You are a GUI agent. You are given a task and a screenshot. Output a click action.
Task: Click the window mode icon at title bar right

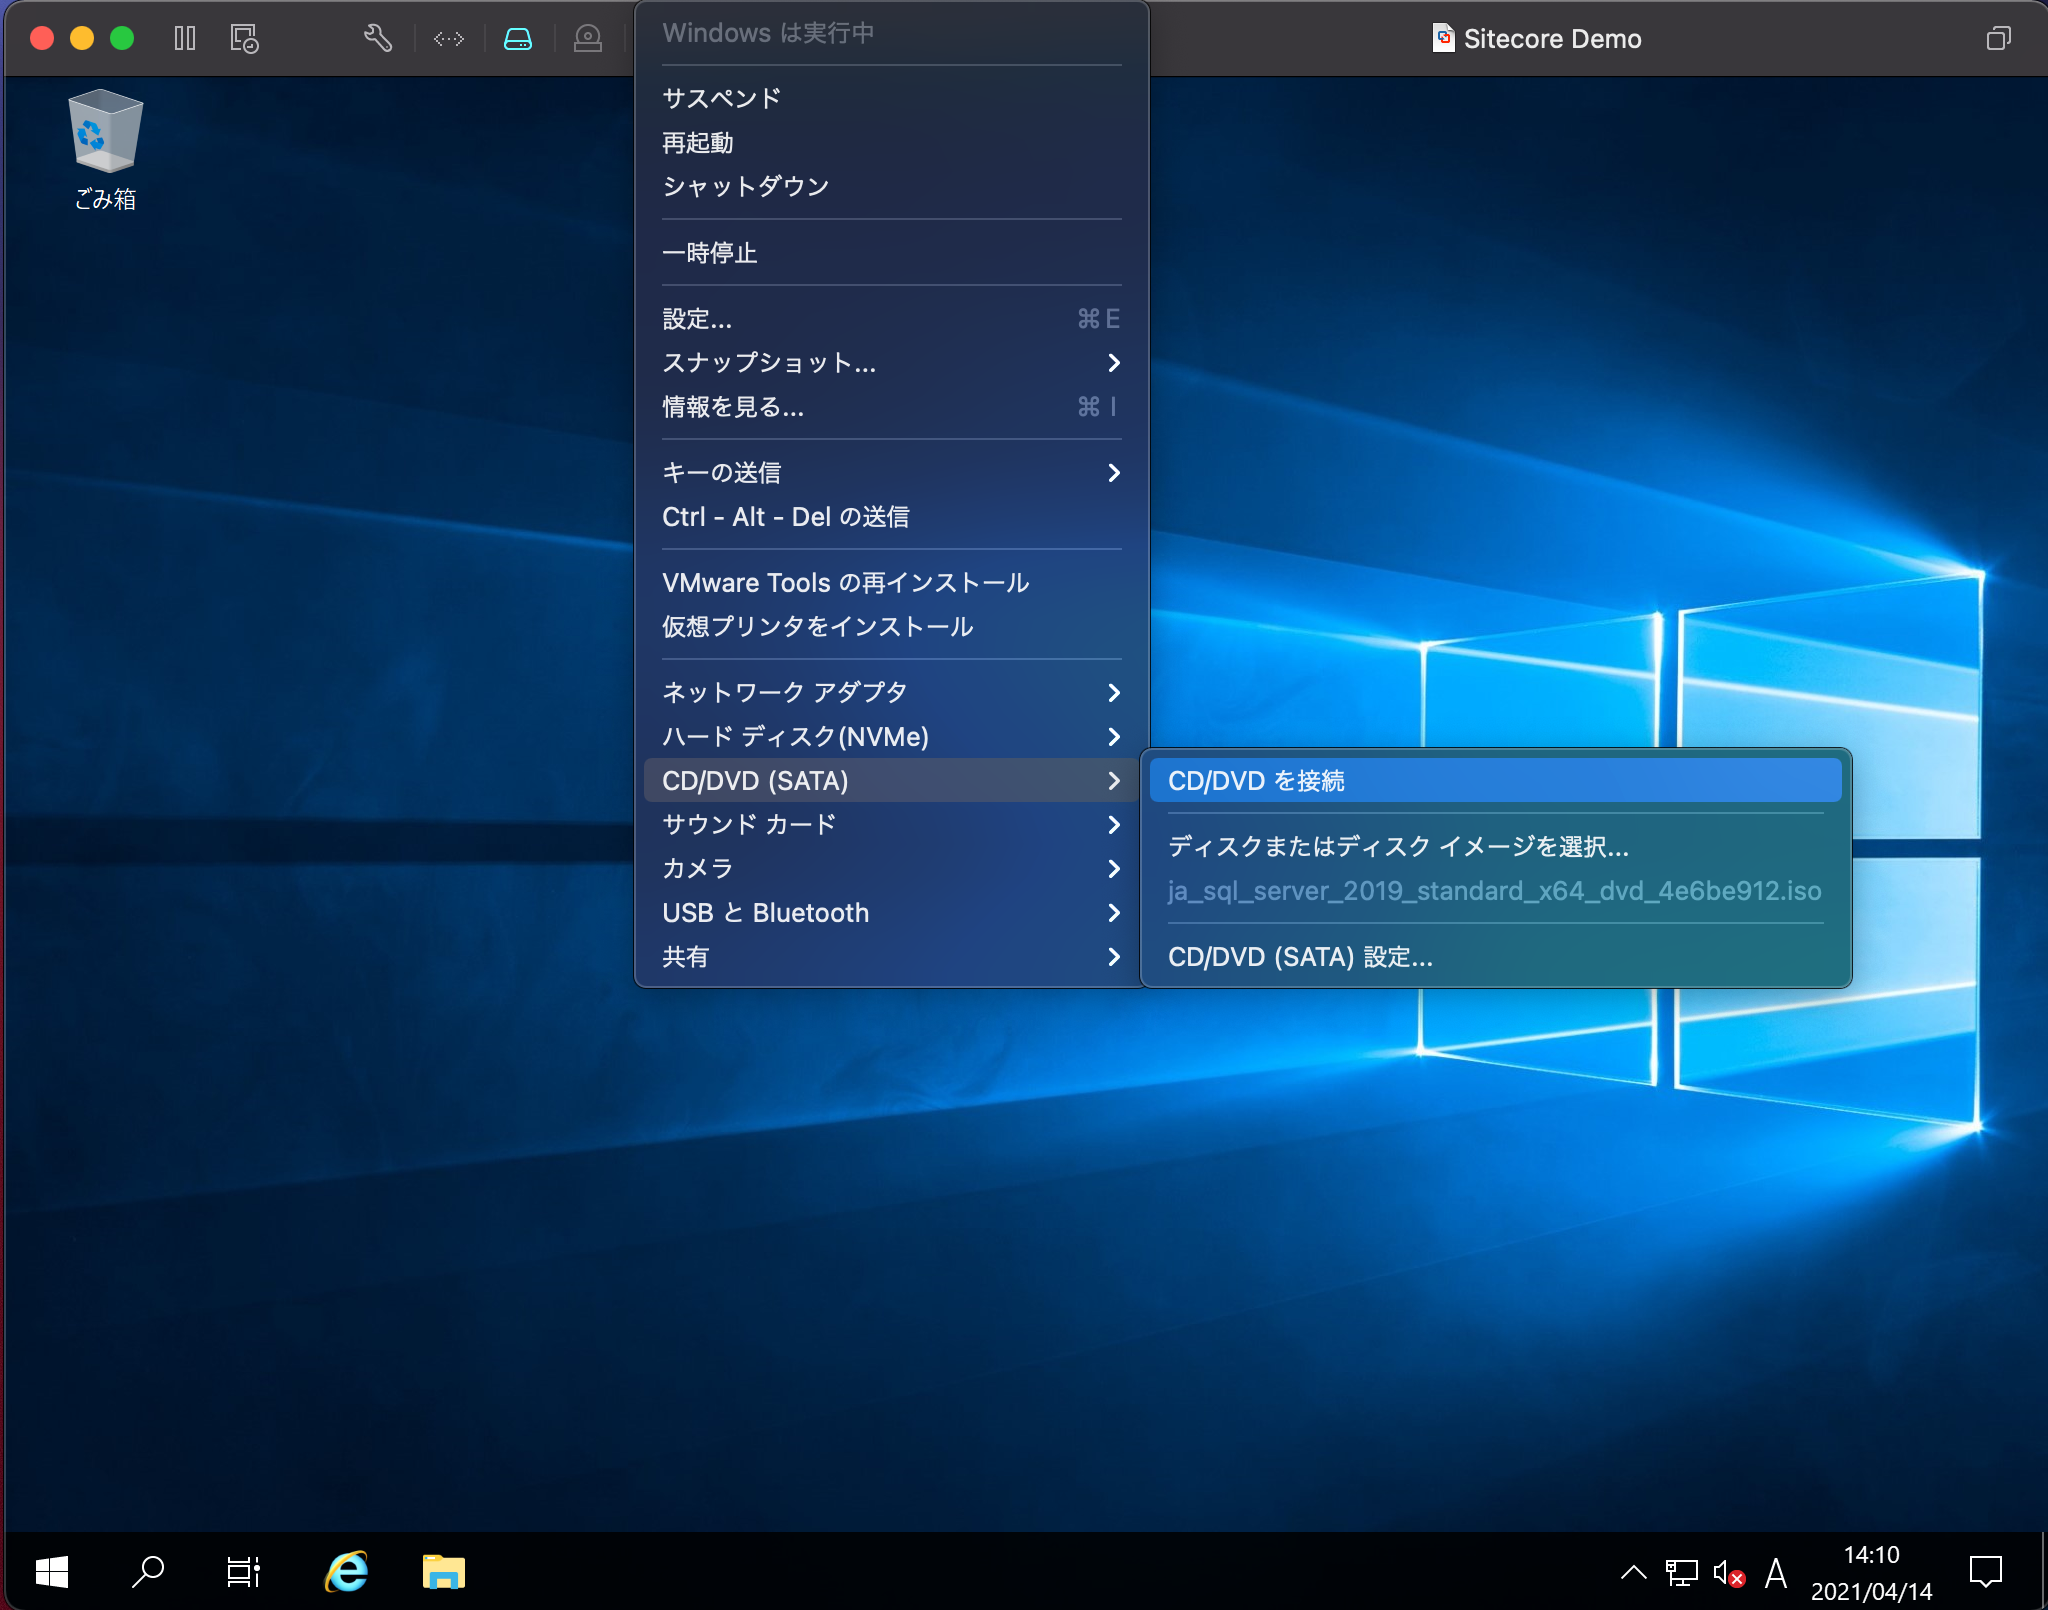(x=1998, y=39)
